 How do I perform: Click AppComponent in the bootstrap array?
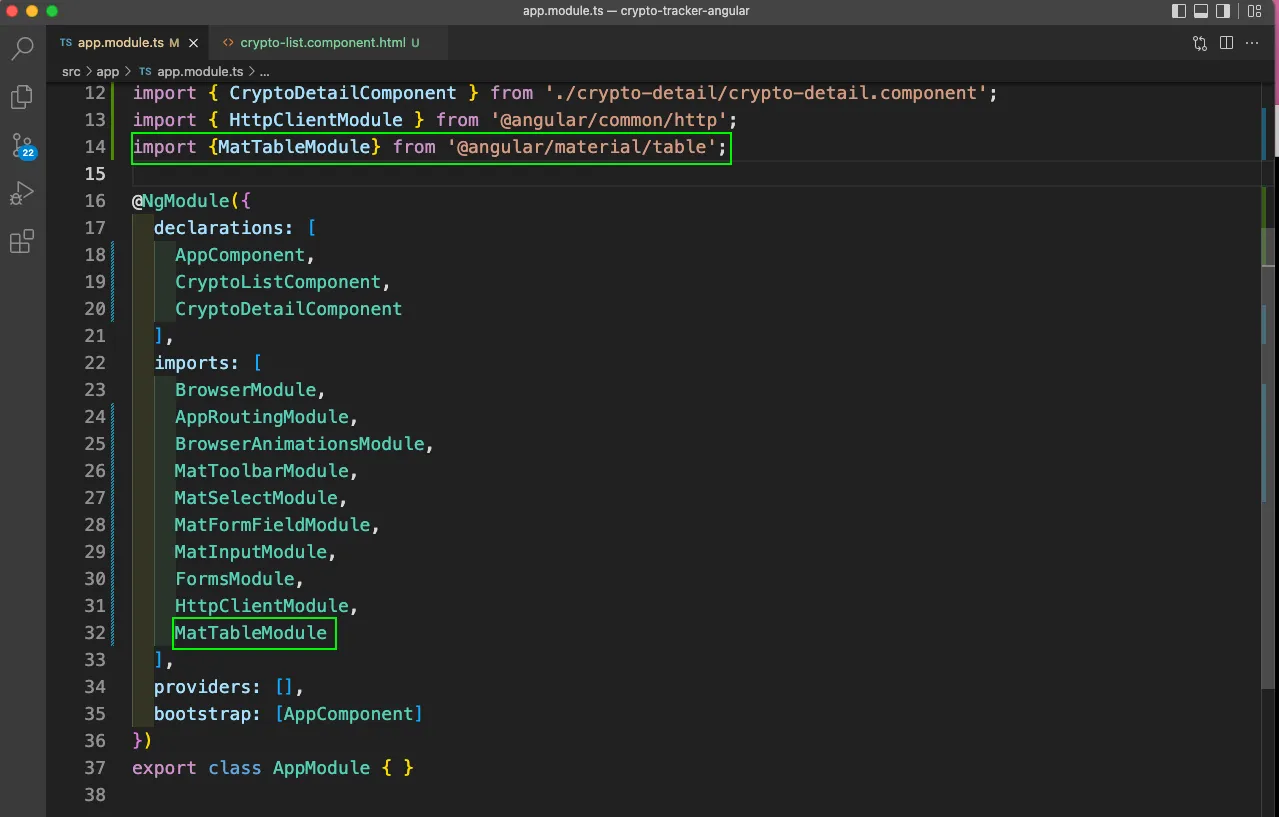coord(349,714)
